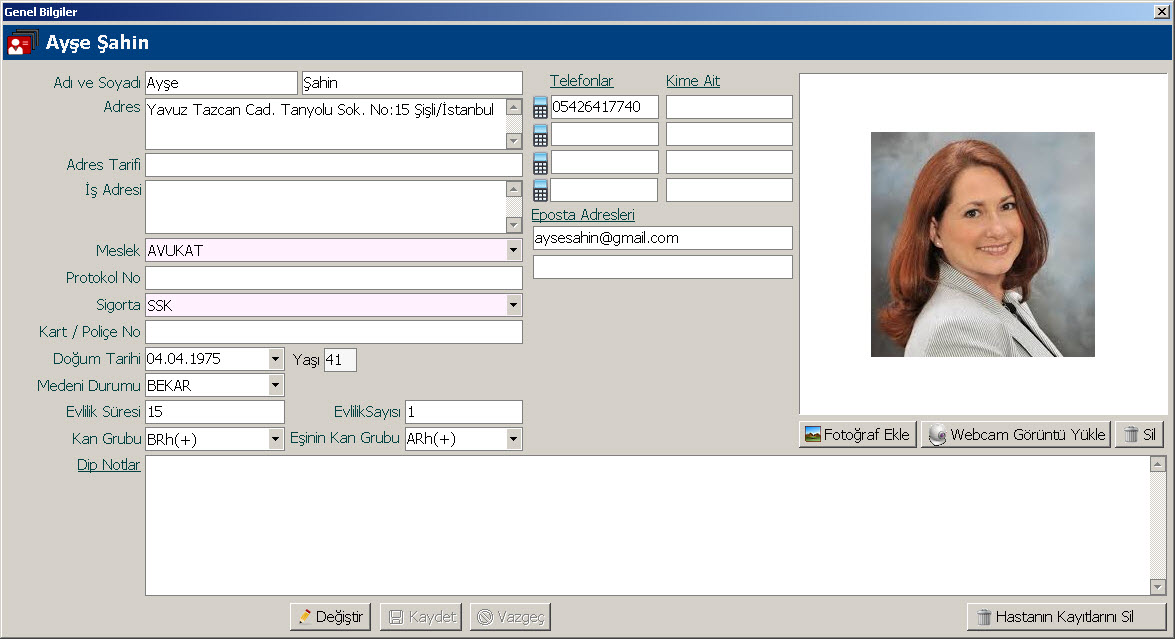Click the Genel Bilgiler window title
This screenshot has height=639, width=1175.
(x=41, y=12)
